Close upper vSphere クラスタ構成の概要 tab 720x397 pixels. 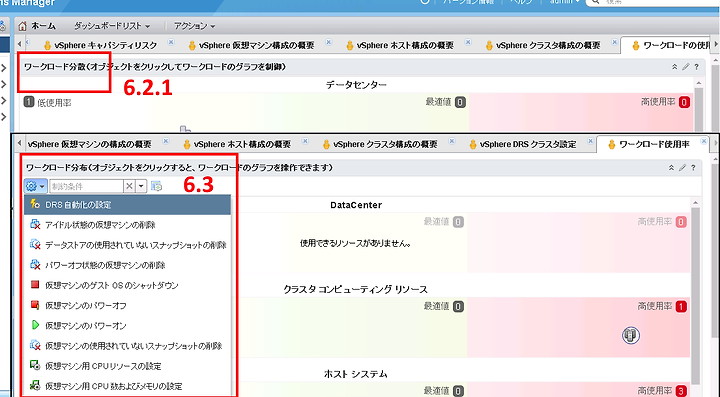pos(614,42)
